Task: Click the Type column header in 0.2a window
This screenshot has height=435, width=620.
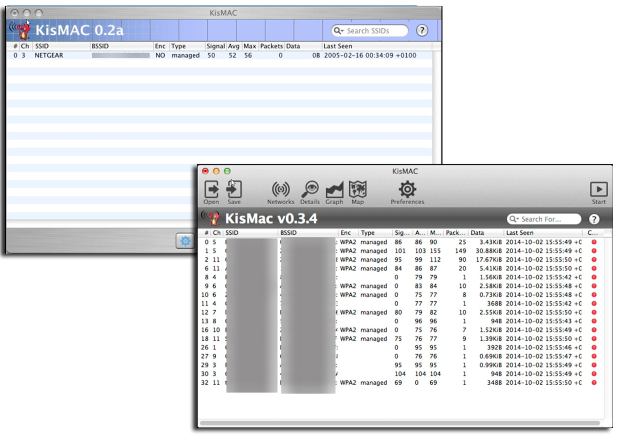Action: pos(185,46)
